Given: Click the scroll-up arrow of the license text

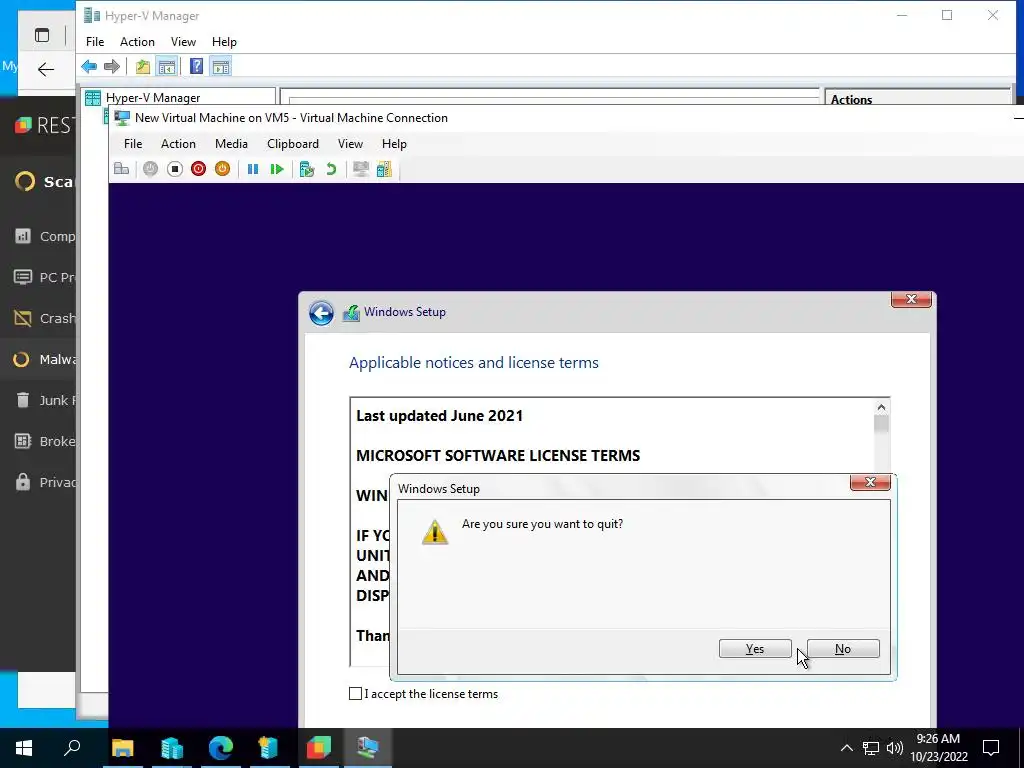Looking at the screenshot, I should [x=881, y=408].
